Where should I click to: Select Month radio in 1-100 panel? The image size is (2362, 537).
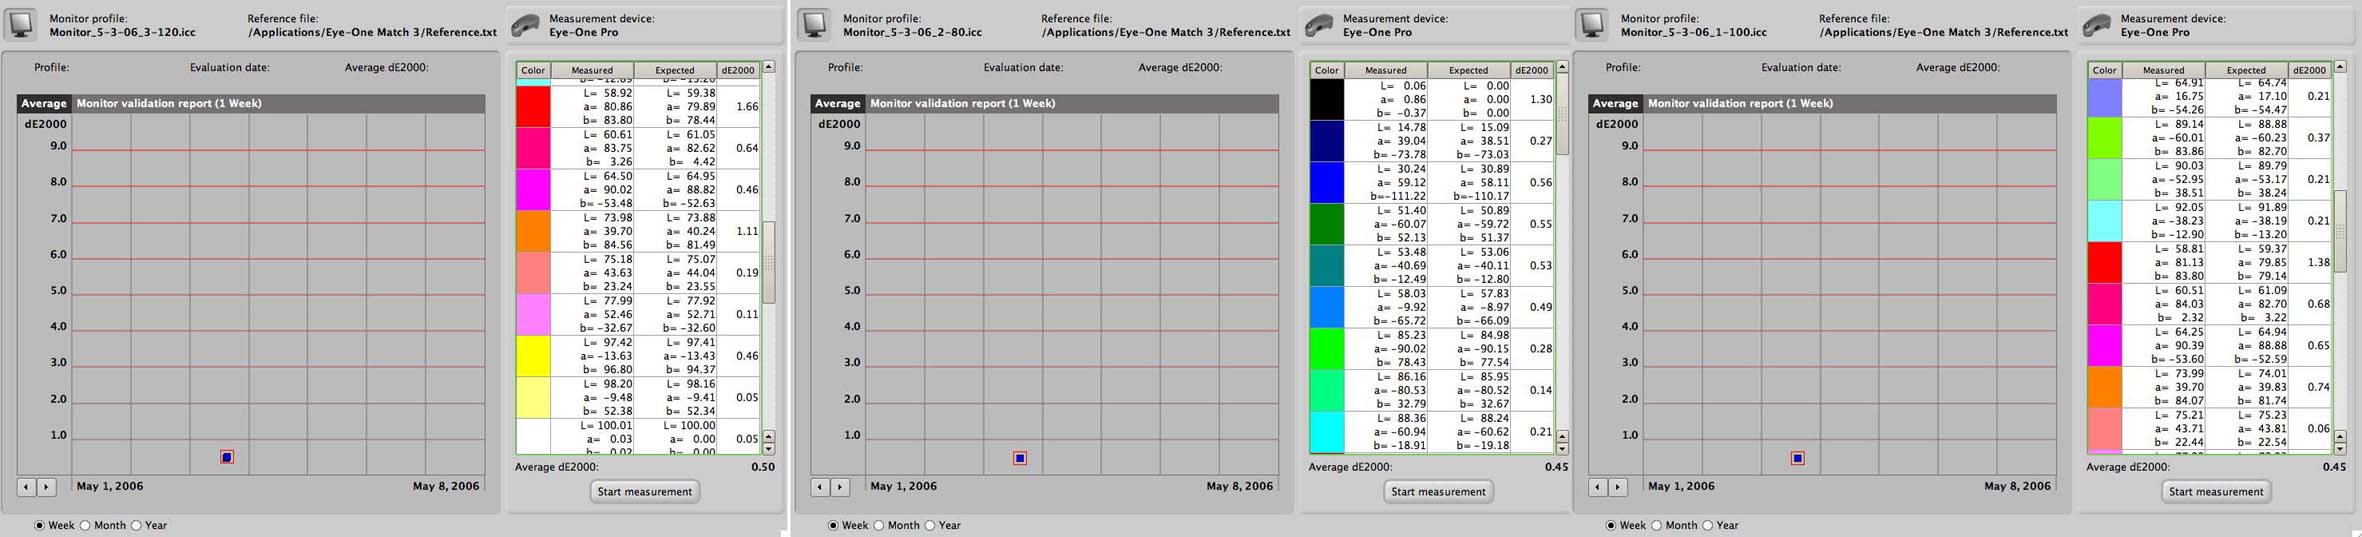tap(1657, 525)
